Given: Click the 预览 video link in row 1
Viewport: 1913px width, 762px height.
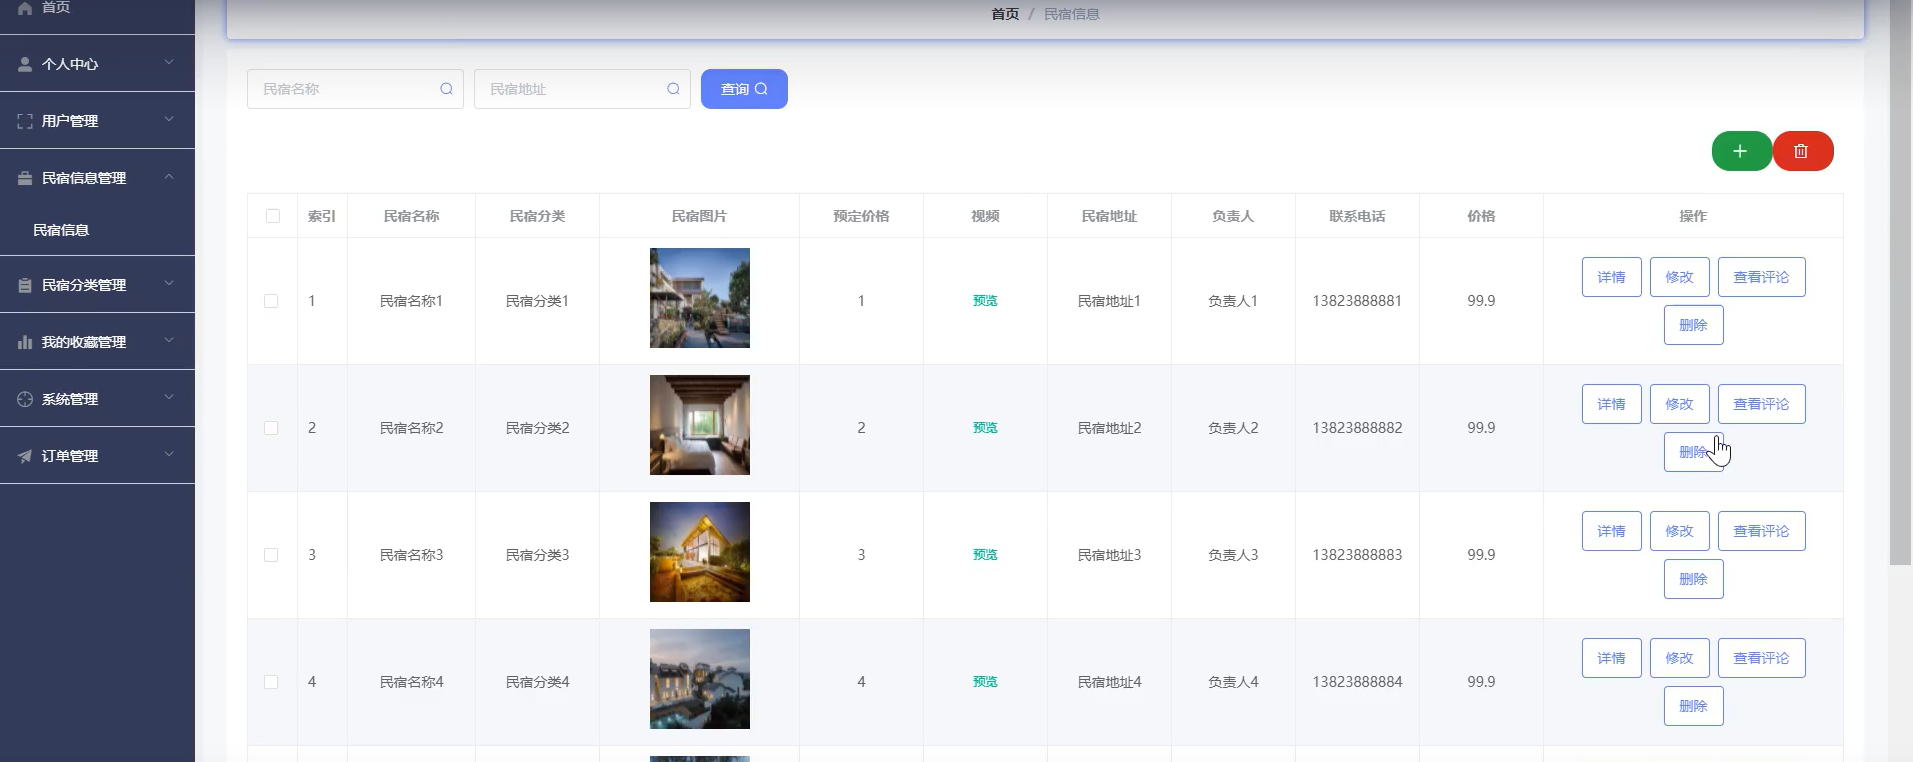Looking at the screenshot, I should 985,301.
